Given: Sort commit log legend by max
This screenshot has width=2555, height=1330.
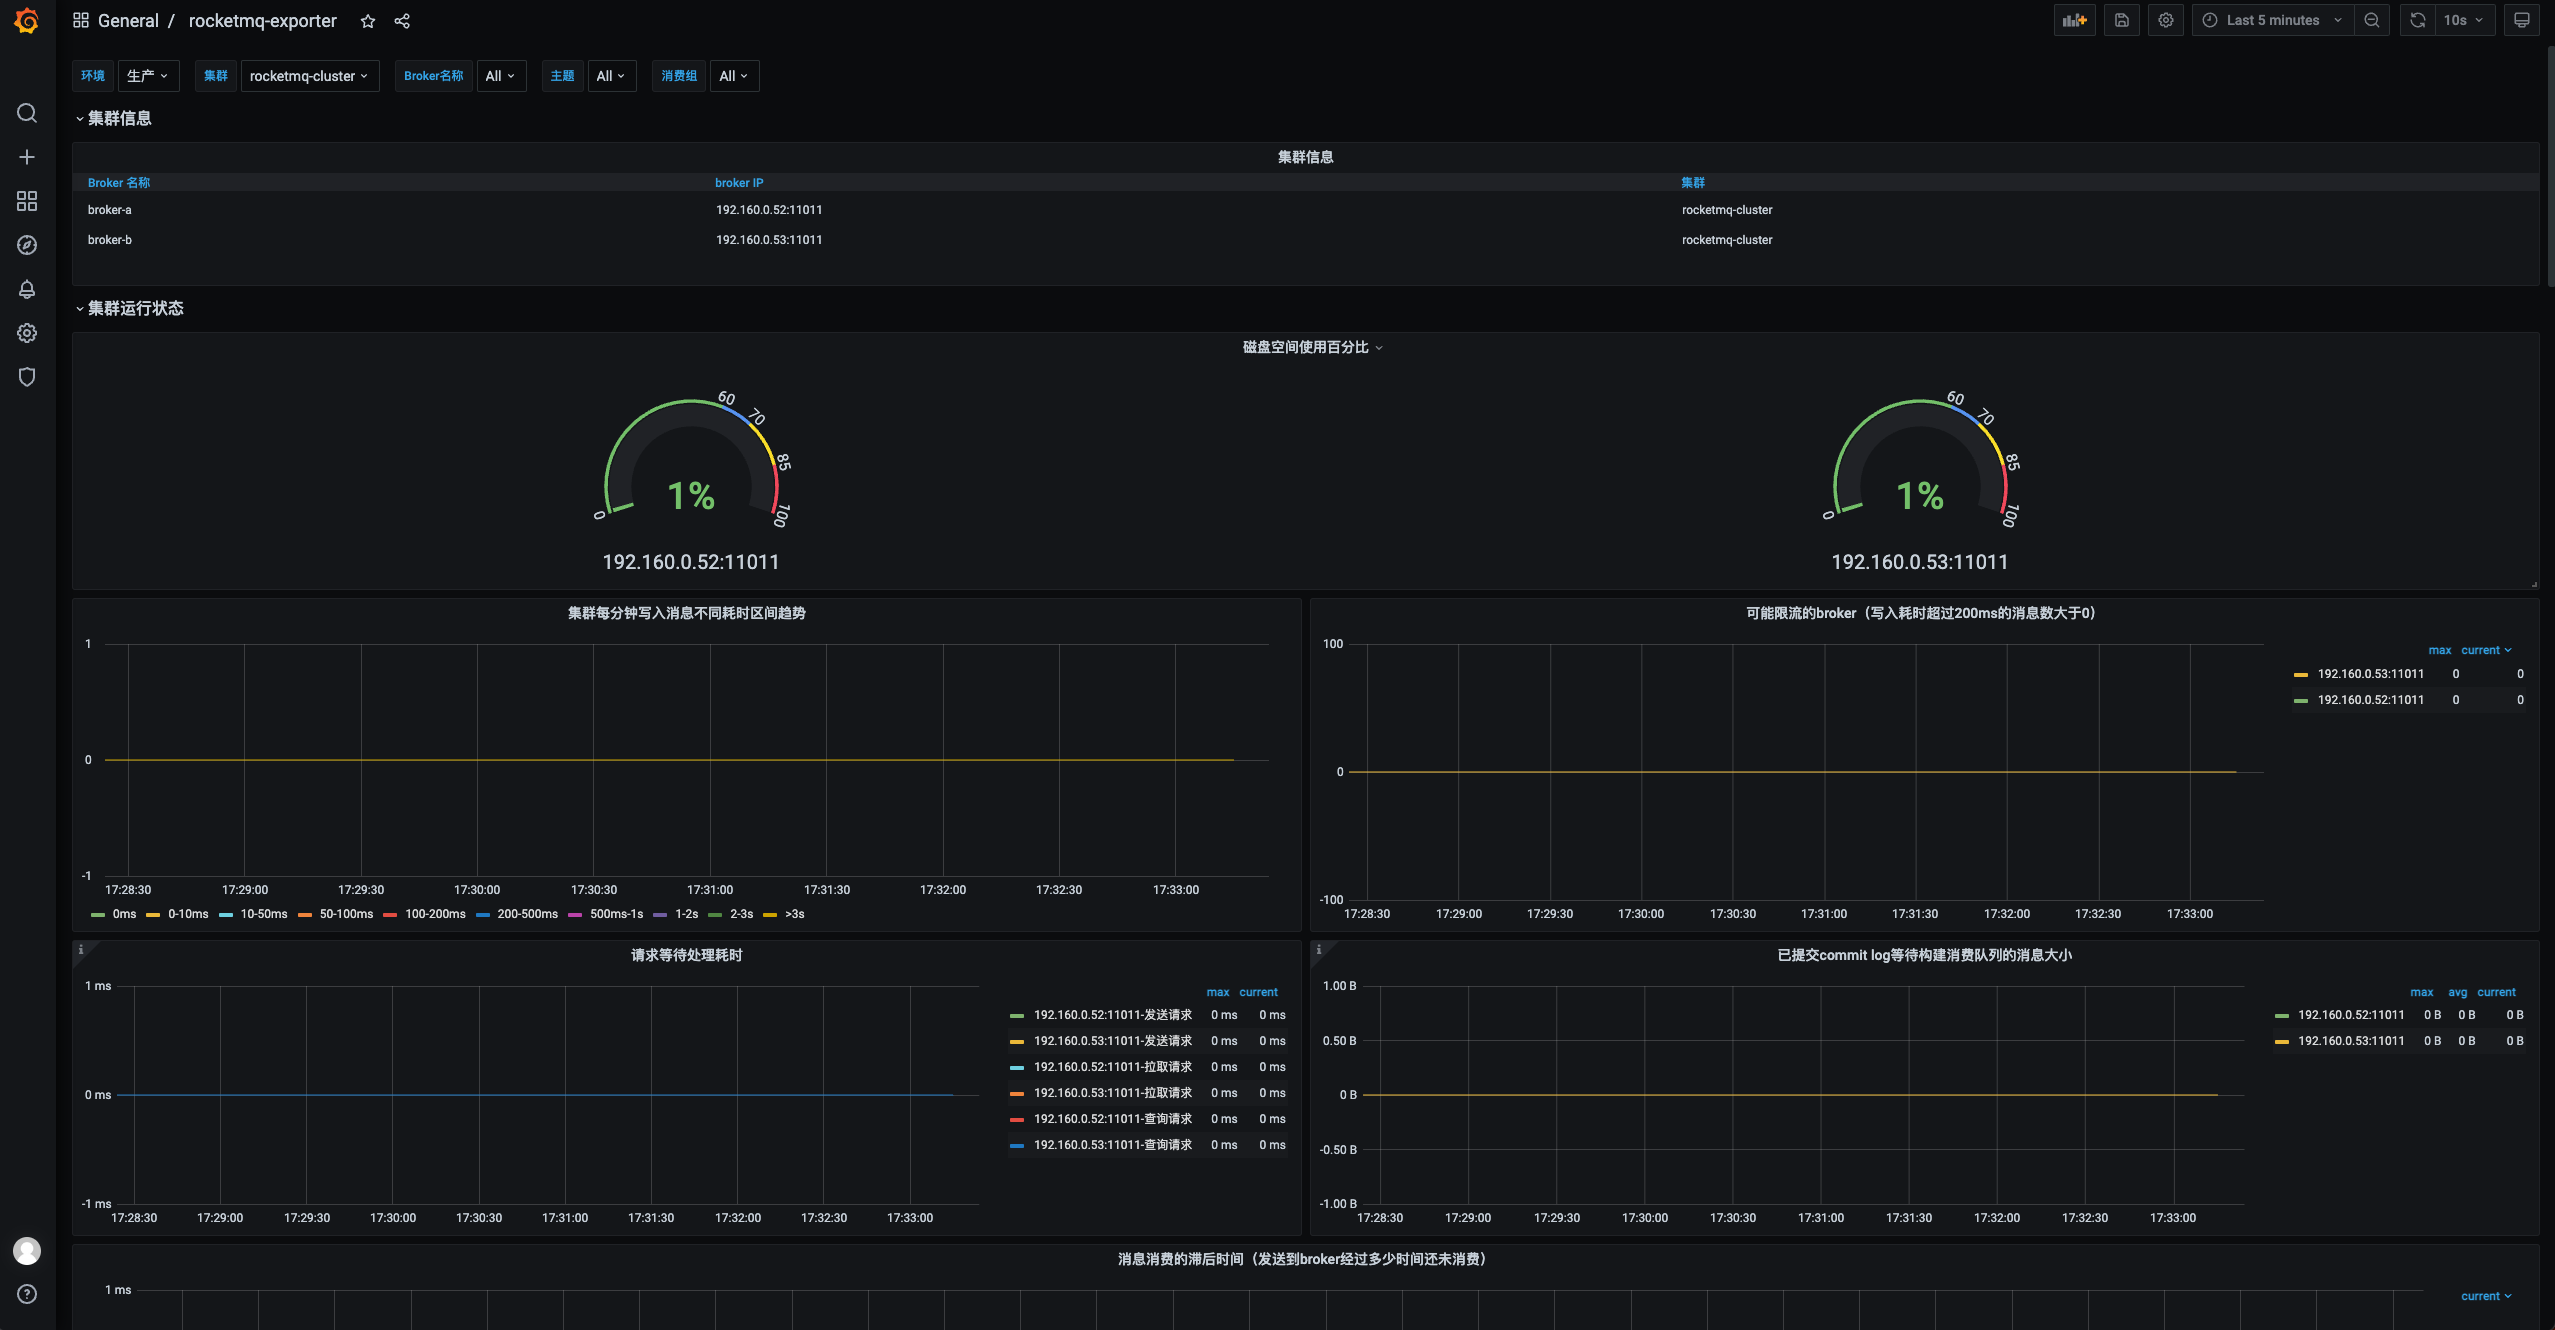Looking at the screenshot, I should click(2422, 992).
